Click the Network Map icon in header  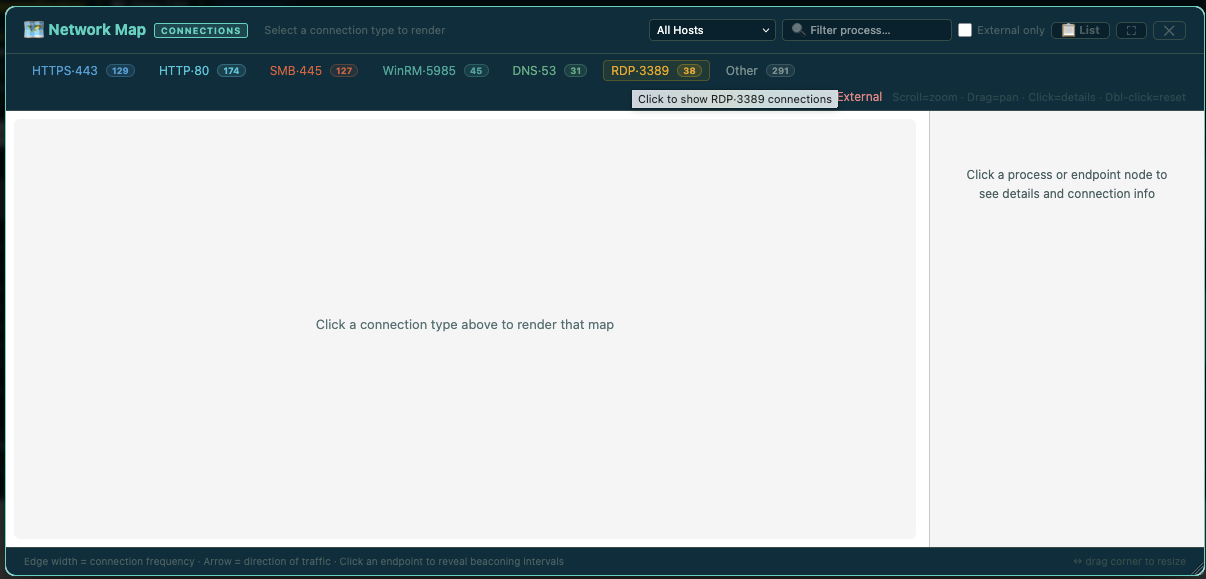tap(34, 30)
